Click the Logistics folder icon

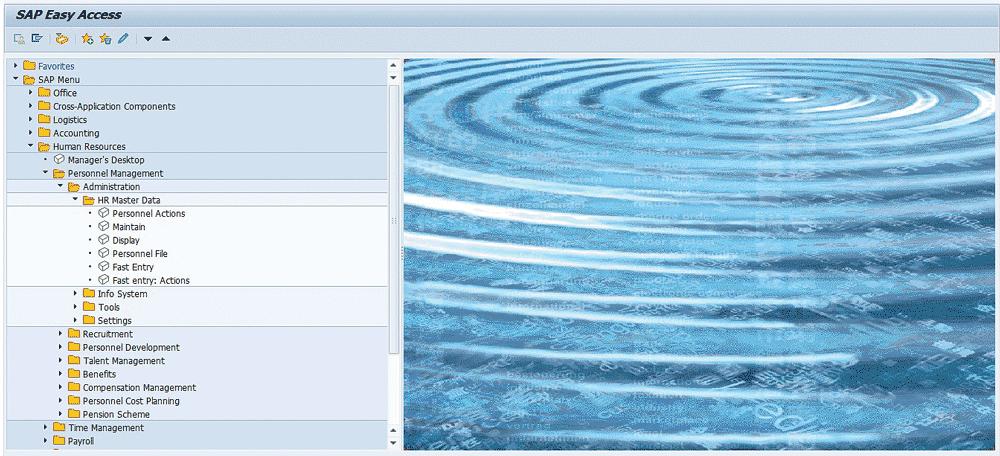click(x=44, y=119)
